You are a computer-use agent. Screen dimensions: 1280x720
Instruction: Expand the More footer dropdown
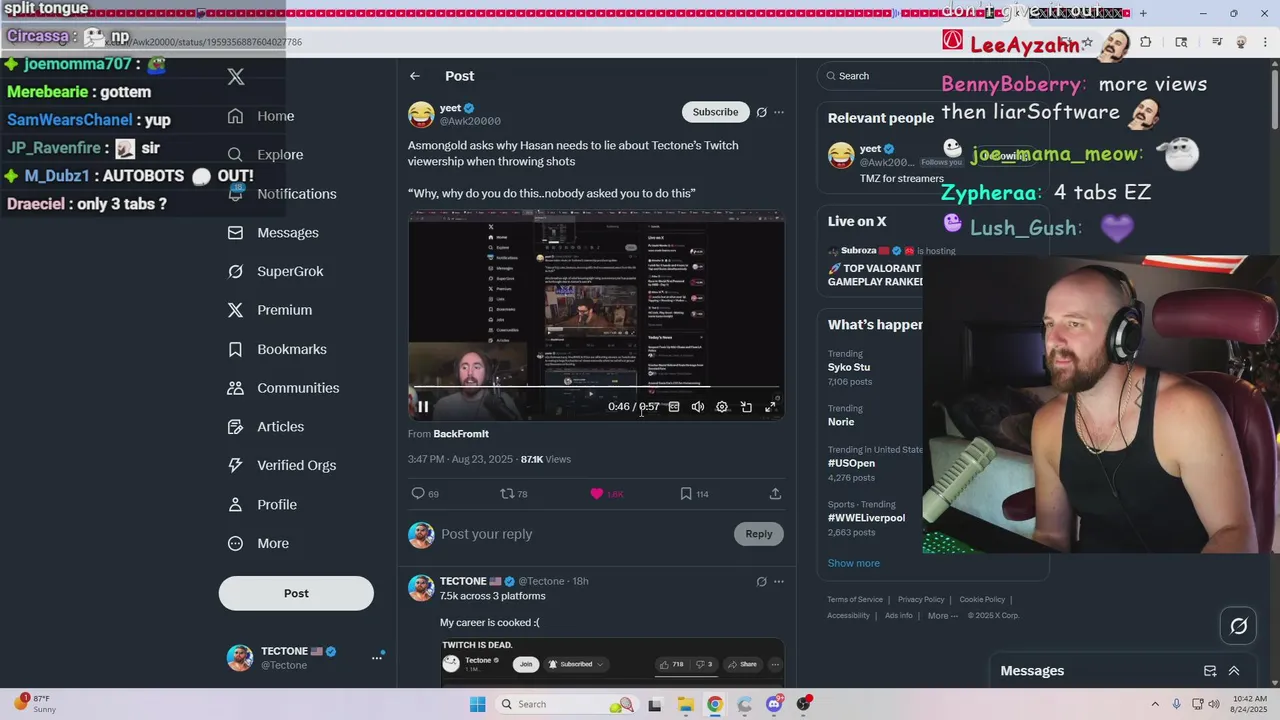pos(942,616)
